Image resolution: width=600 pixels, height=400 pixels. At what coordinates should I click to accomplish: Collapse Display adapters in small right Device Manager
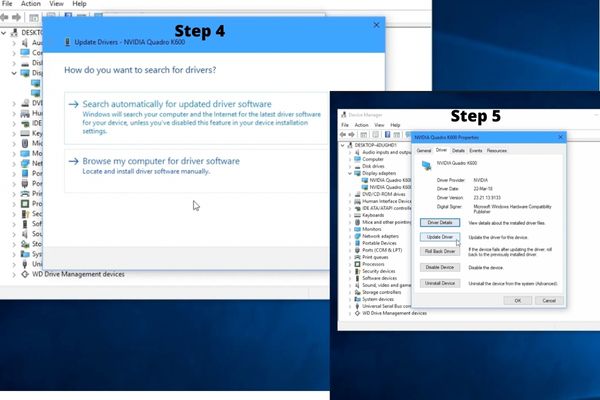350,173
